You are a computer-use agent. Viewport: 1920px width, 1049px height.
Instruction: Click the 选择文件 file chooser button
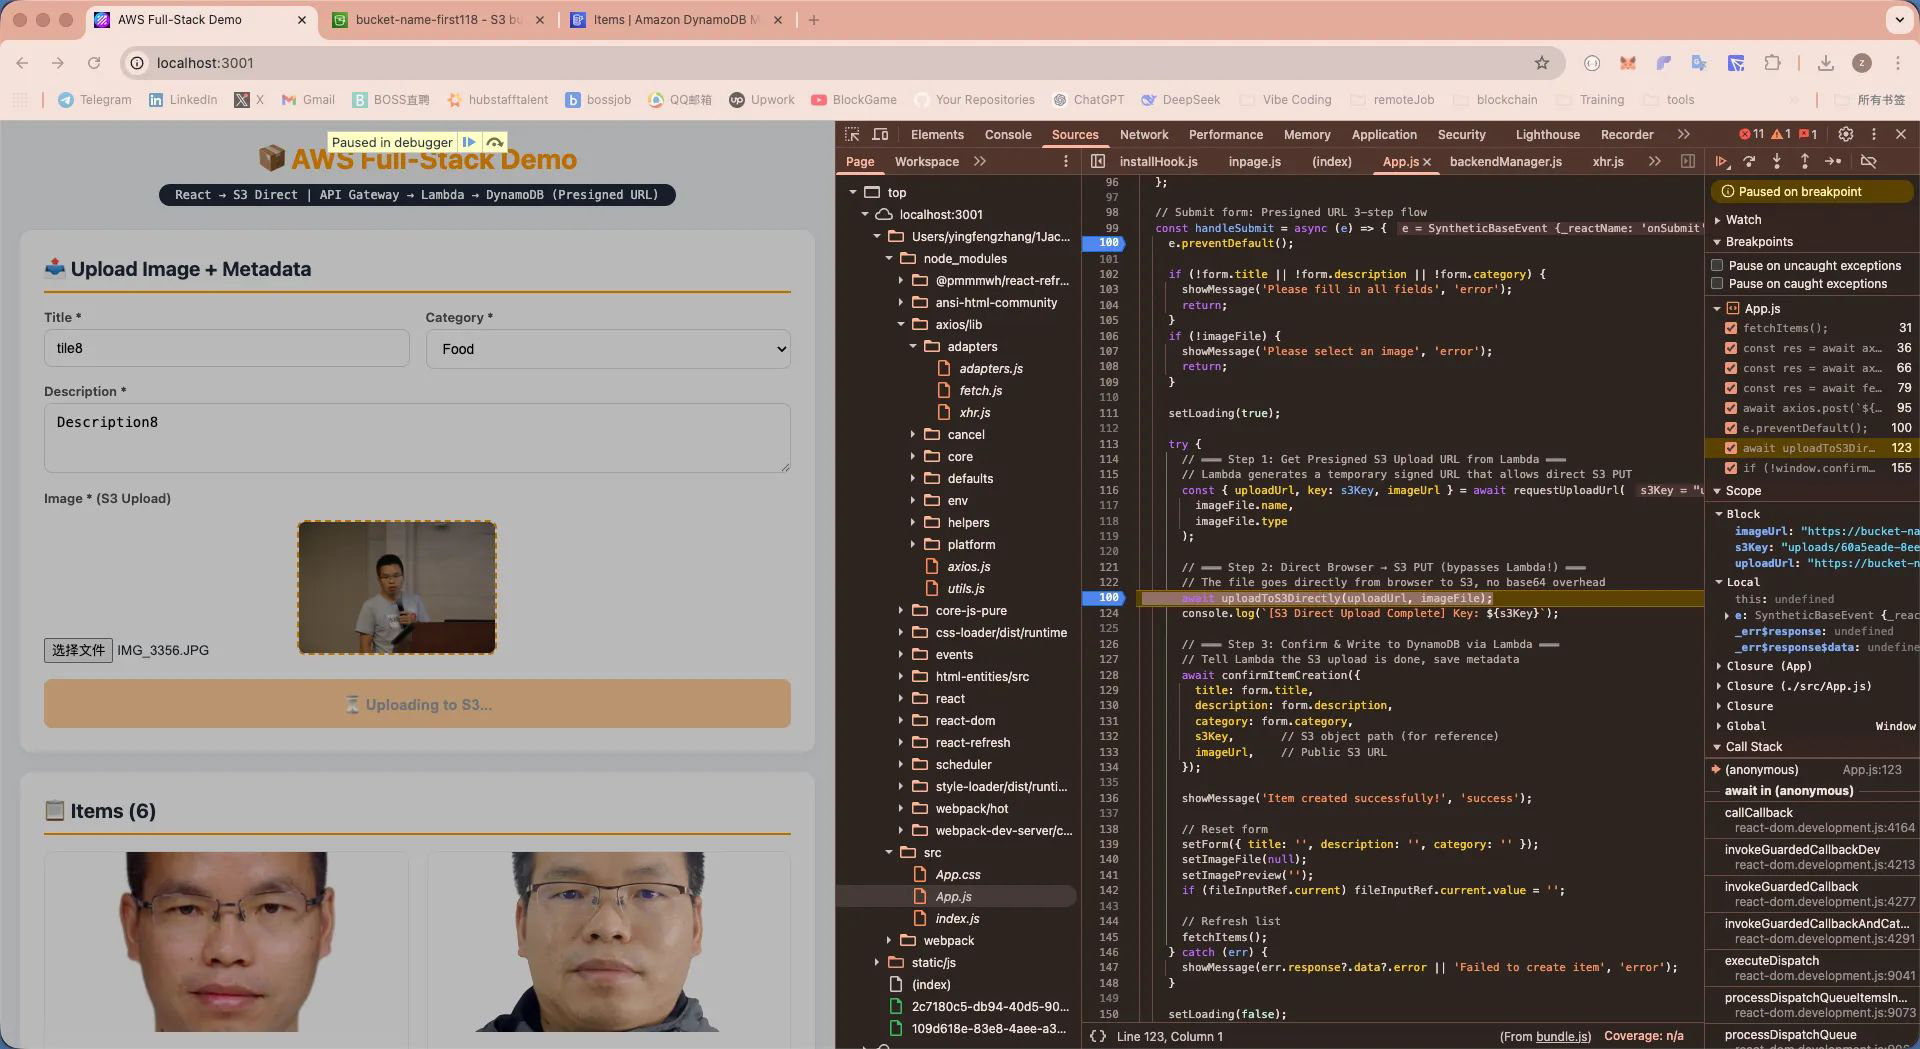[x=78, y=650]
